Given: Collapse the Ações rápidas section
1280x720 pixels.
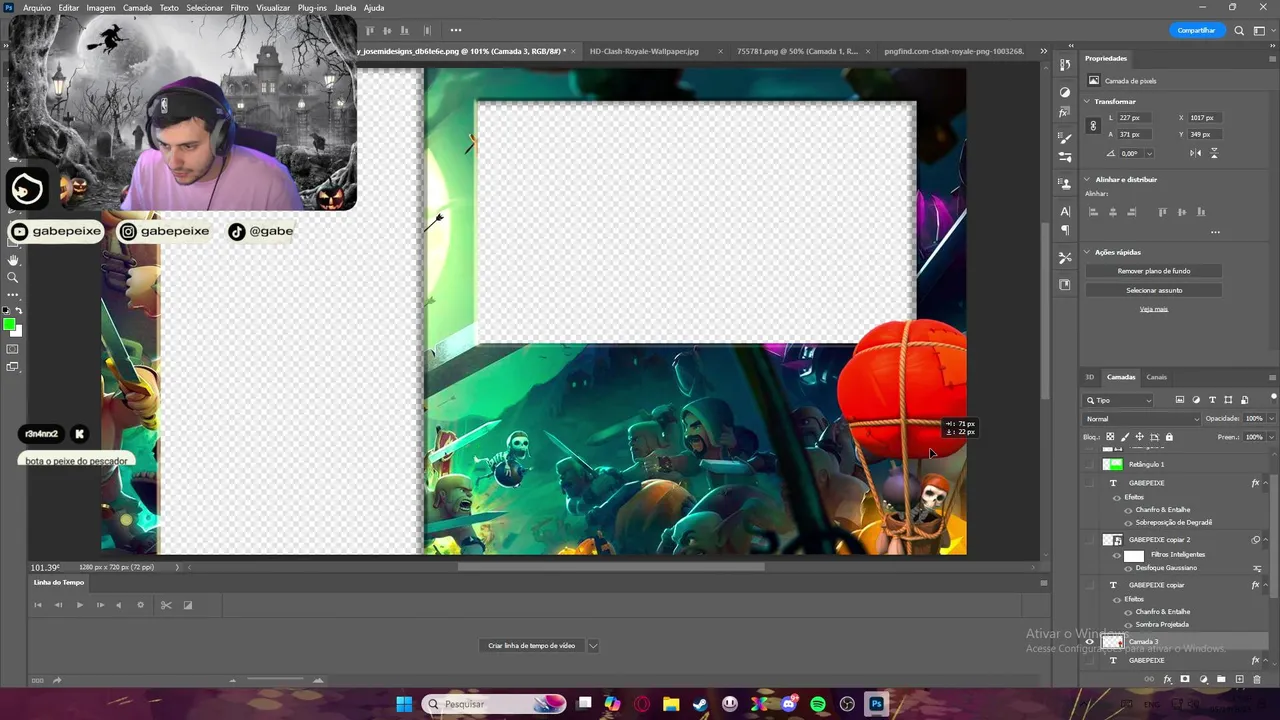Looking at the screenshot, I should [x=1088, y=252].
